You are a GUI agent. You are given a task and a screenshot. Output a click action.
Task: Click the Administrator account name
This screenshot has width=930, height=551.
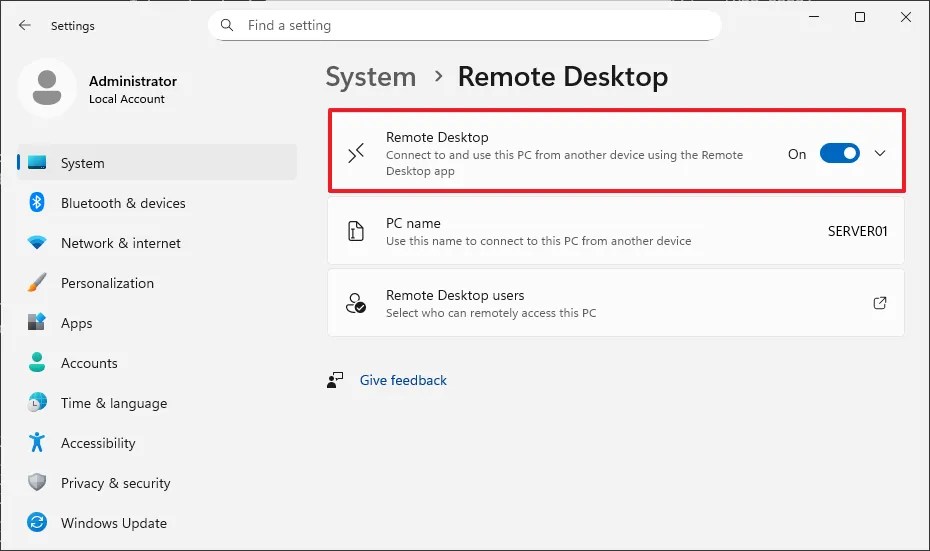tap(133, 81)
